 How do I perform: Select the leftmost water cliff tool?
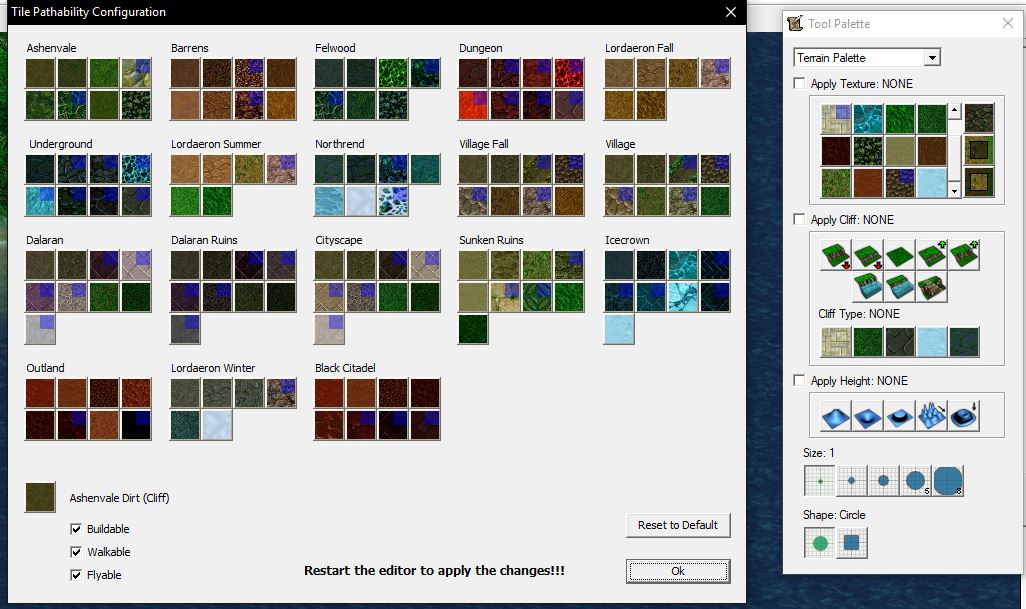[x=868, y=287]
